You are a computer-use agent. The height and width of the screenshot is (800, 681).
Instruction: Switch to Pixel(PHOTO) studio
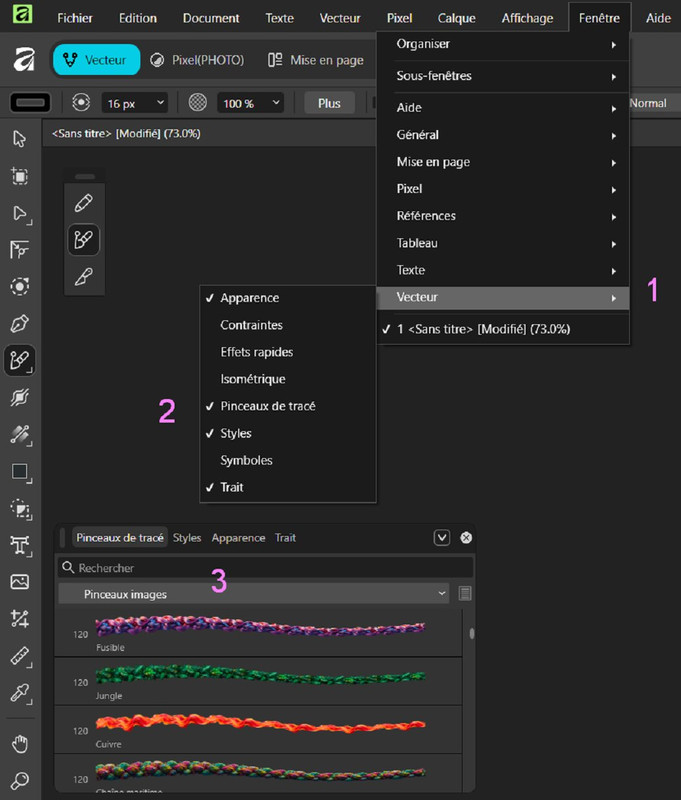[197, 60]
